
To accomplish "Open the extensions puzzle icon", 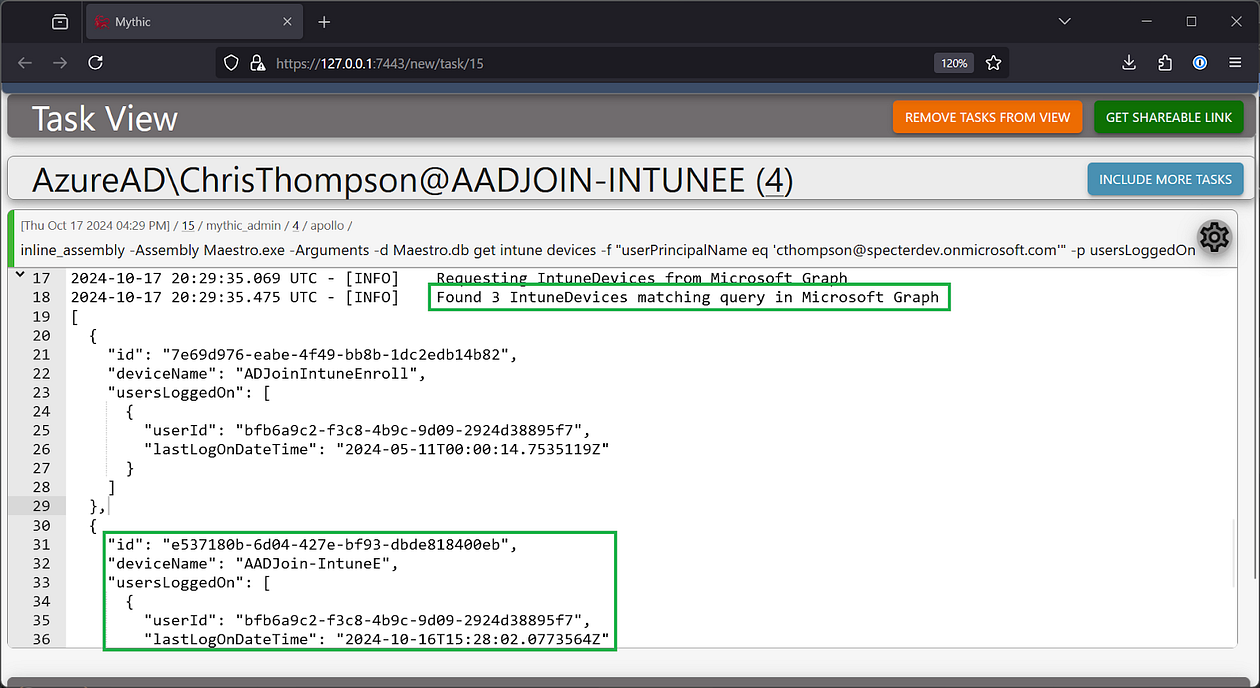I will pos(1165,63).
